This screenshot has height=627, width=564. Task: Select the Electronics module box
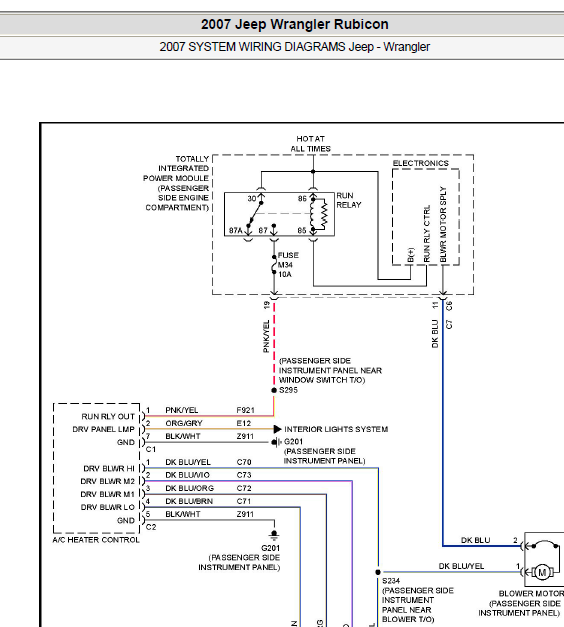pyautogui.click(x=426, y=217)
